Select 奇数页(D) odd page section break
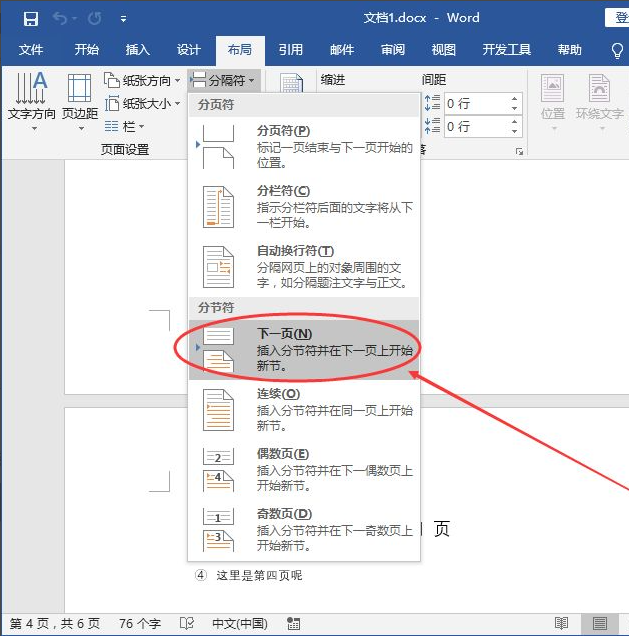Viewport: 629px width, 636px height. pyautogui.click(x=304, y=530)
